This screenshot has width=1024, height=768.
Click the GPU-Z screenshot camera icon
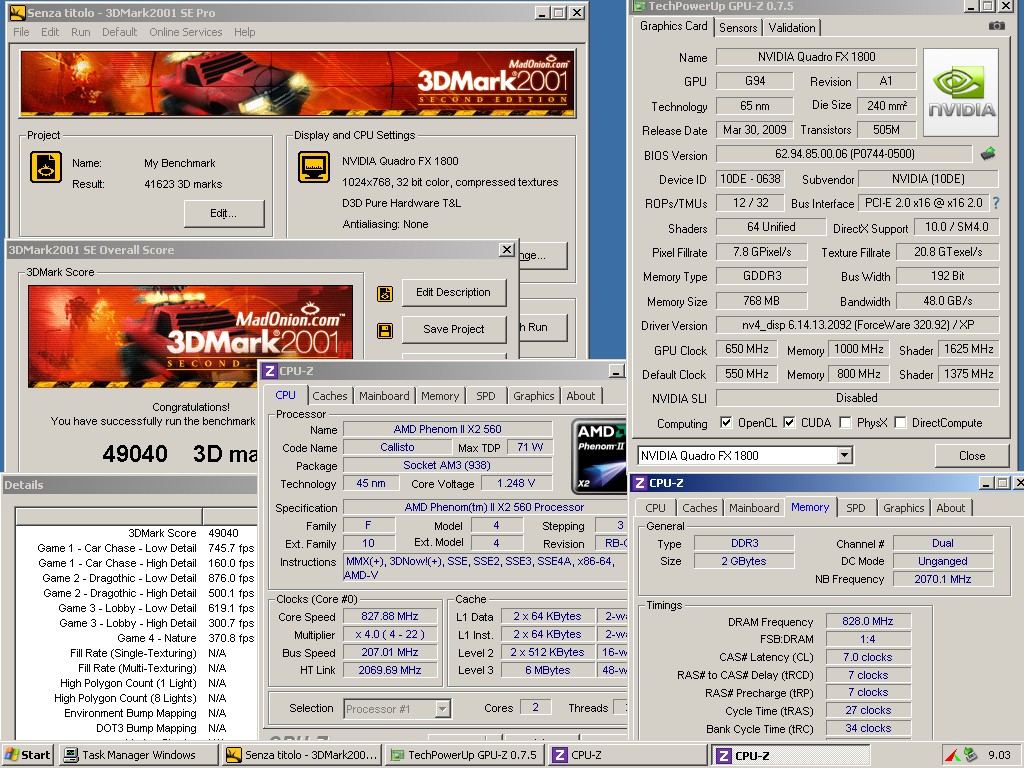(x=997, y=25)
